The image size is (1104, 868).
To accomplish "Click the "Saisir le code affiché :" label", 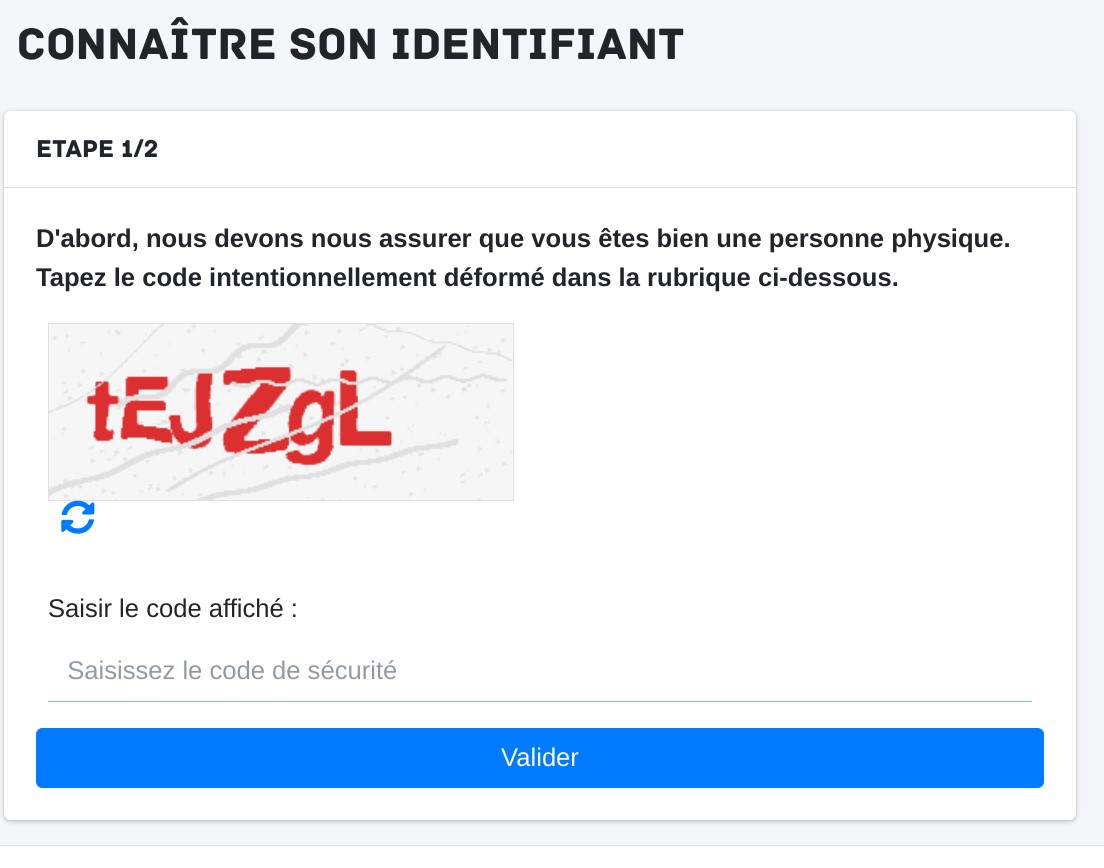I will [173, 608].
